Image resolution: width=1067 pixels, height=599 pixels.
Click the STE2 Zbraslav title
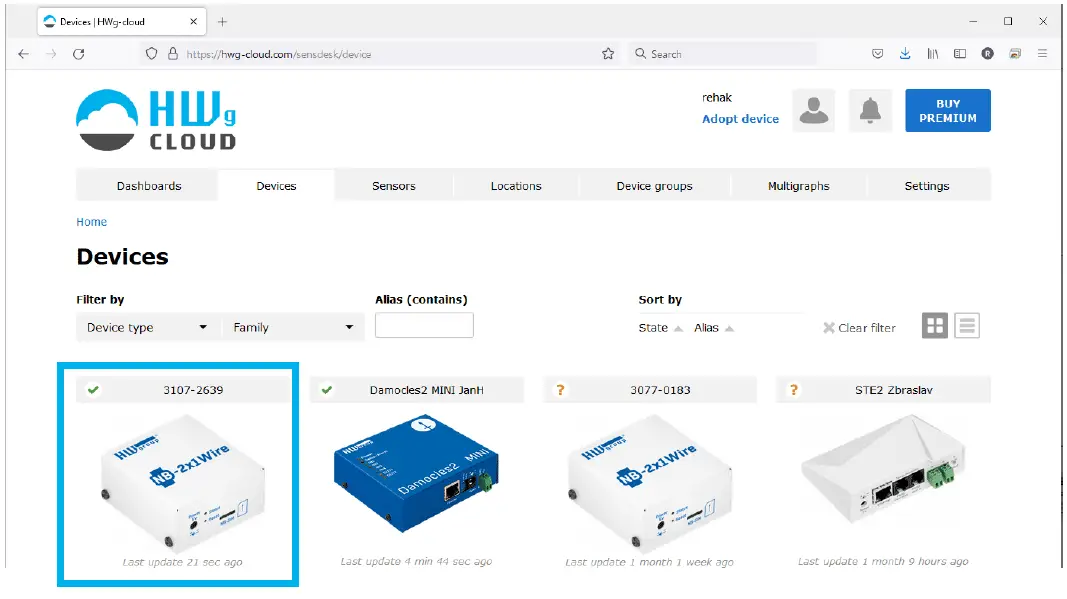tap(893, 390)
